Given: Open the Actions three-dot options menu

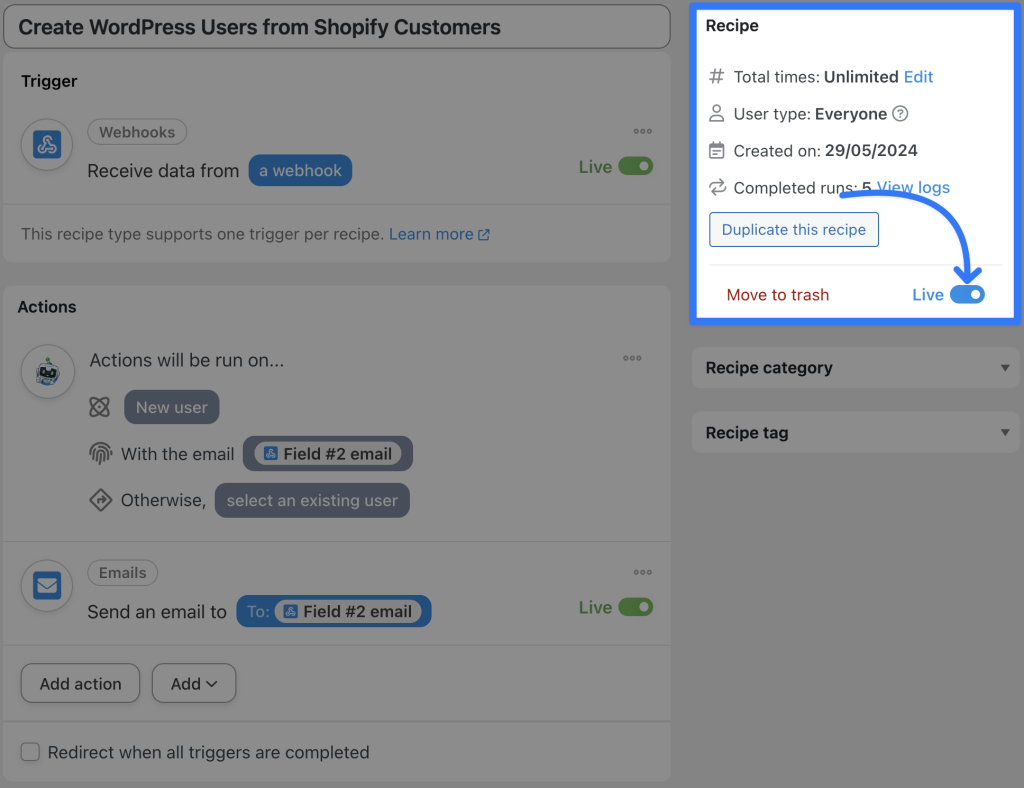Looking at the screenshot, I should (x=632, y=357).
